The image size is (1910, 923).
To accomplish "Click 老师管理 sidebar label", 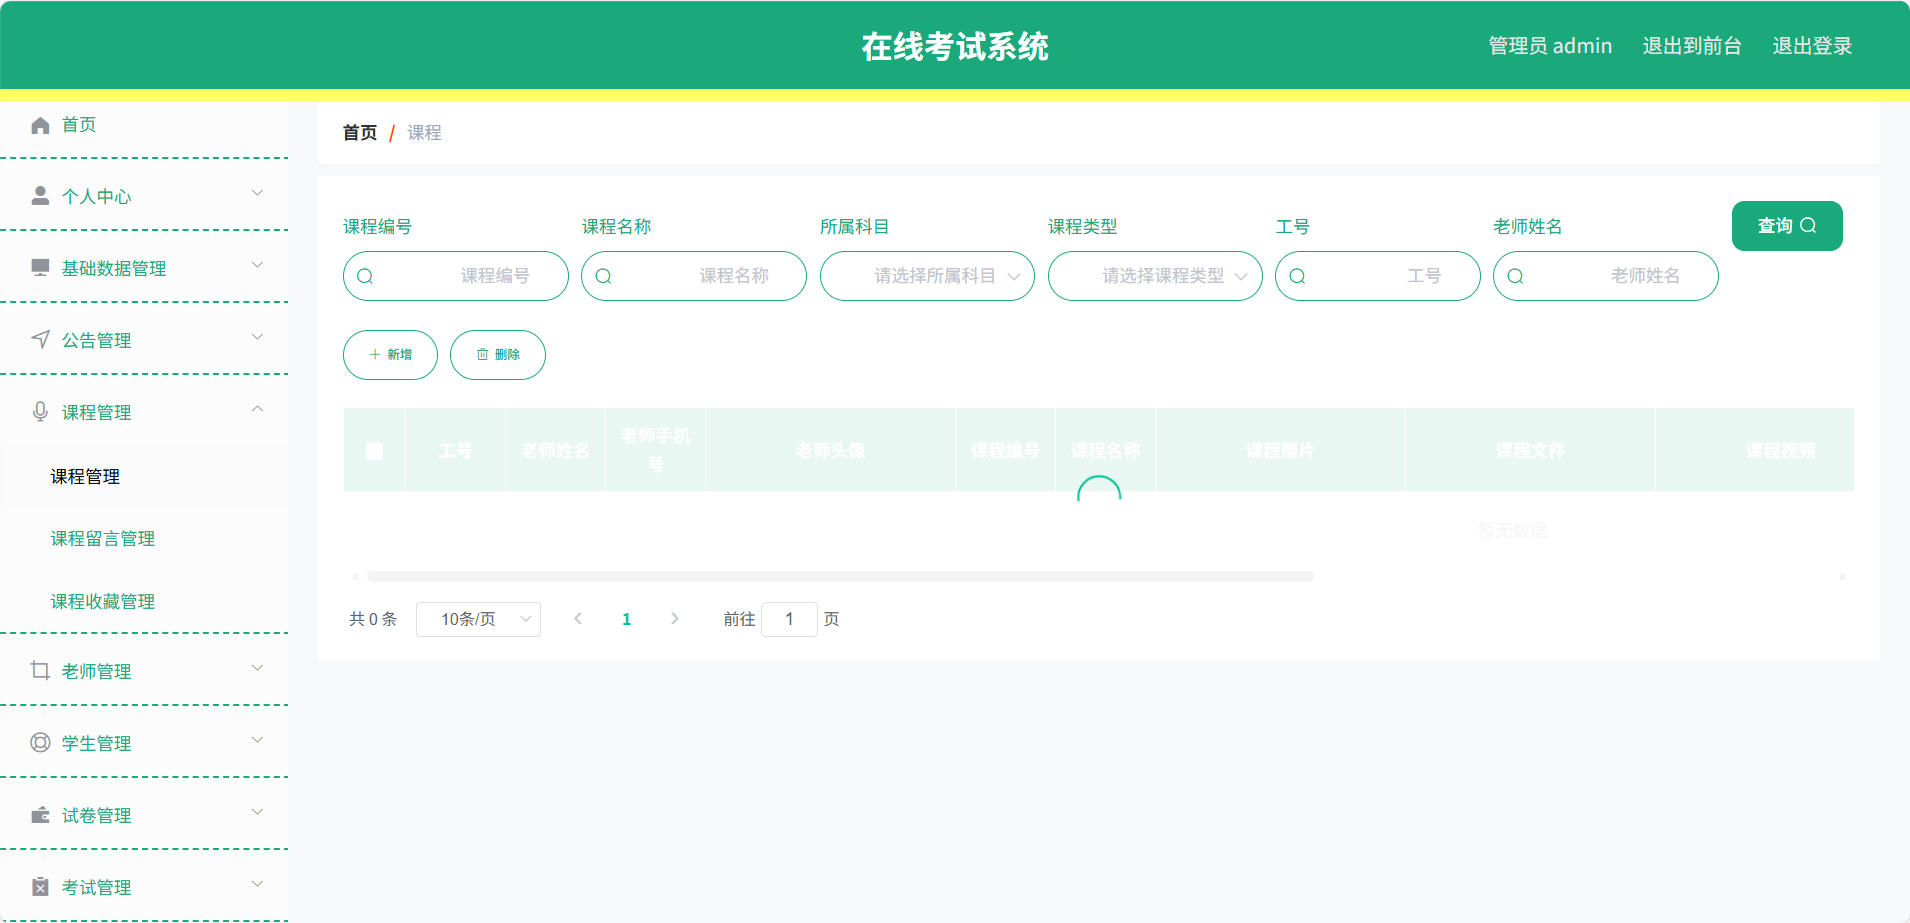I will [x=96, y=672].
